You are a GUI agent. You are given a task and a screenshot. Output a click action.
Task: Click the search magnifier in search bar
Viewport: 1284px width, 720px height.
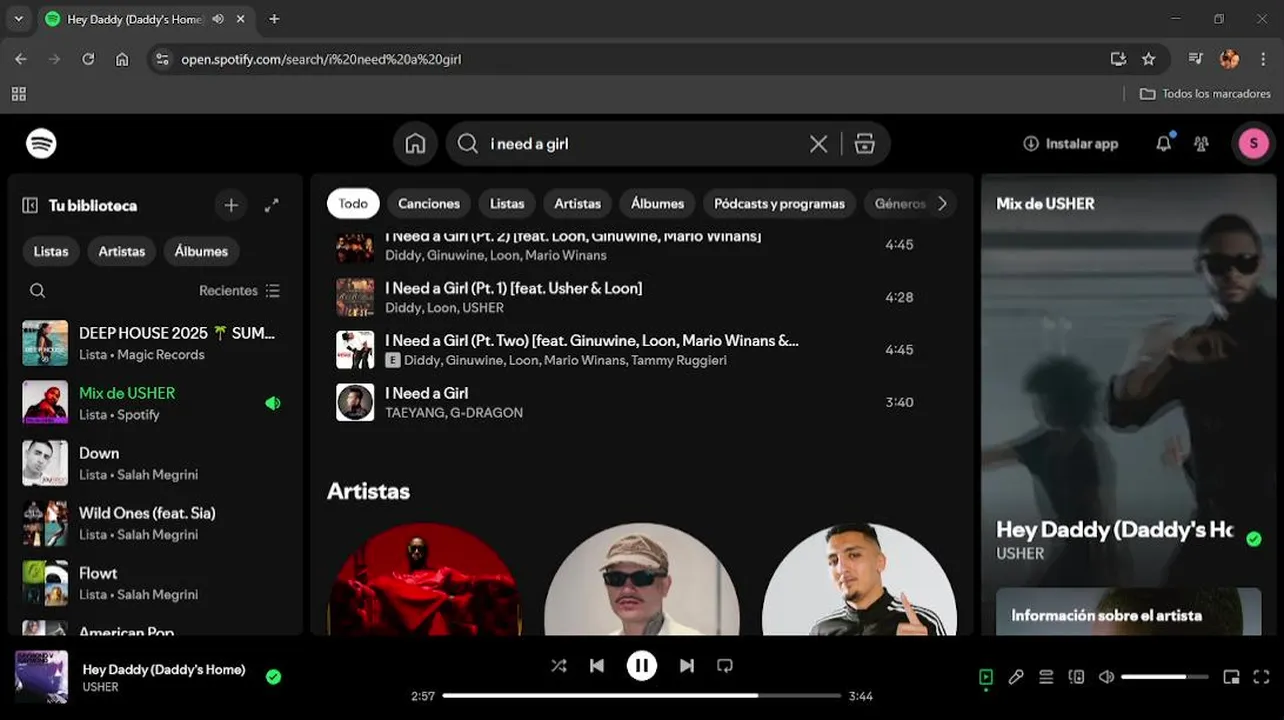(x=467, y=144)
